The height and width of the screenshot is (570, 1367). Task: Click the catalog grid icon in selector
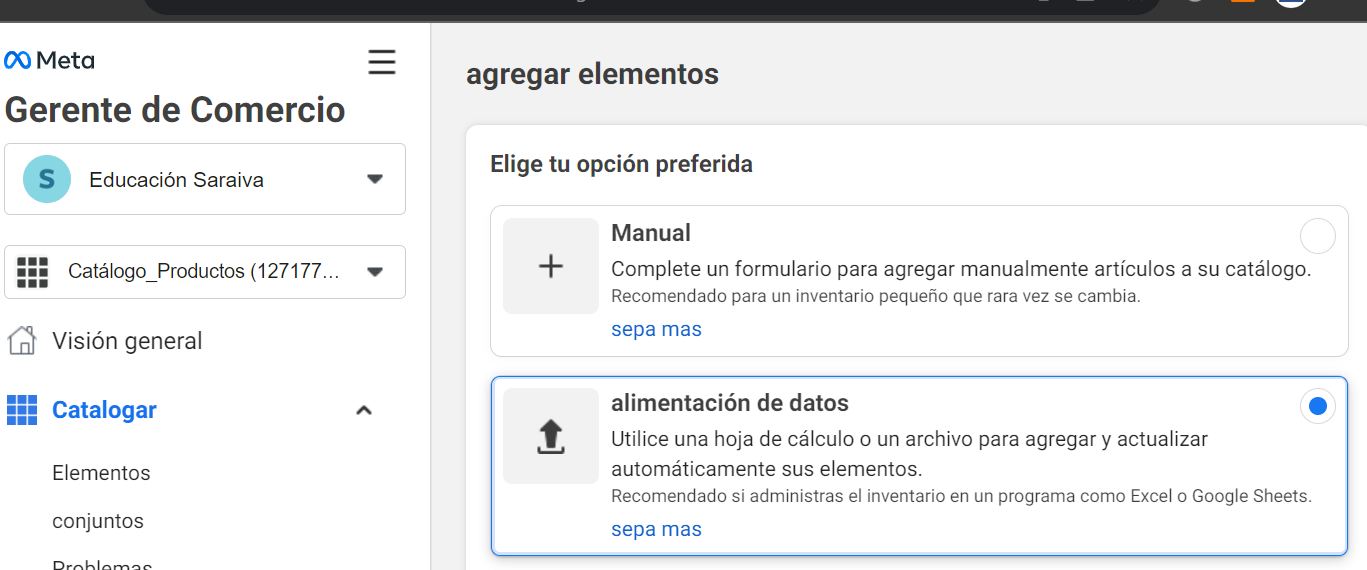(33, 272)
